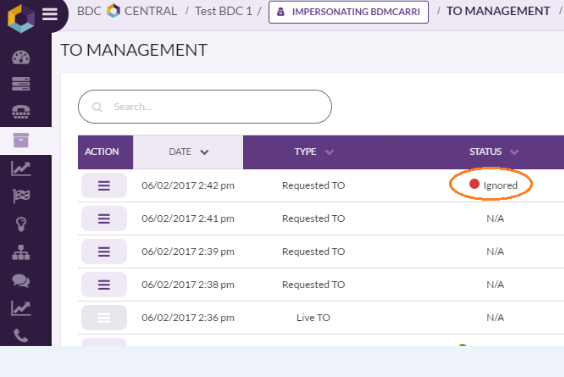Click date 06/02/2017 2:38 pm
The height and width of the screenshot is (377, 564).
coord(188,285)
